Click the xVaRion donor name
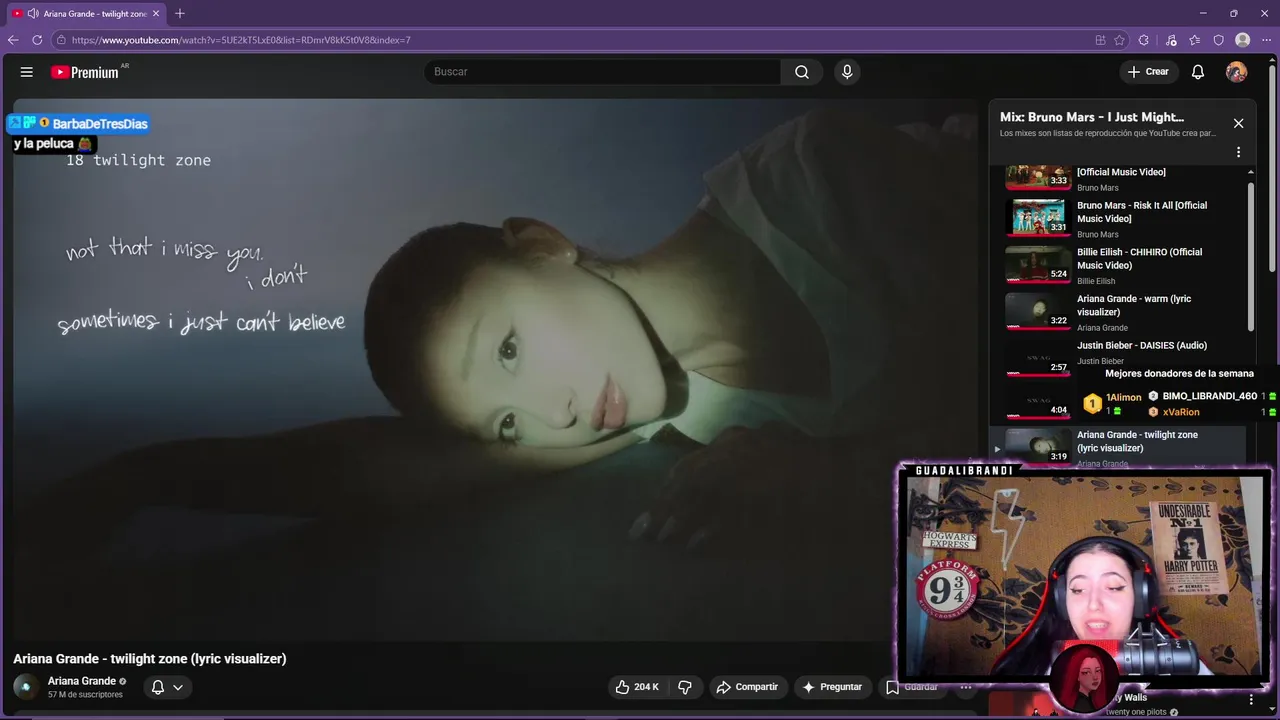The height and width of the screenshot is (720, 1280). click(x=1181, y=412)
